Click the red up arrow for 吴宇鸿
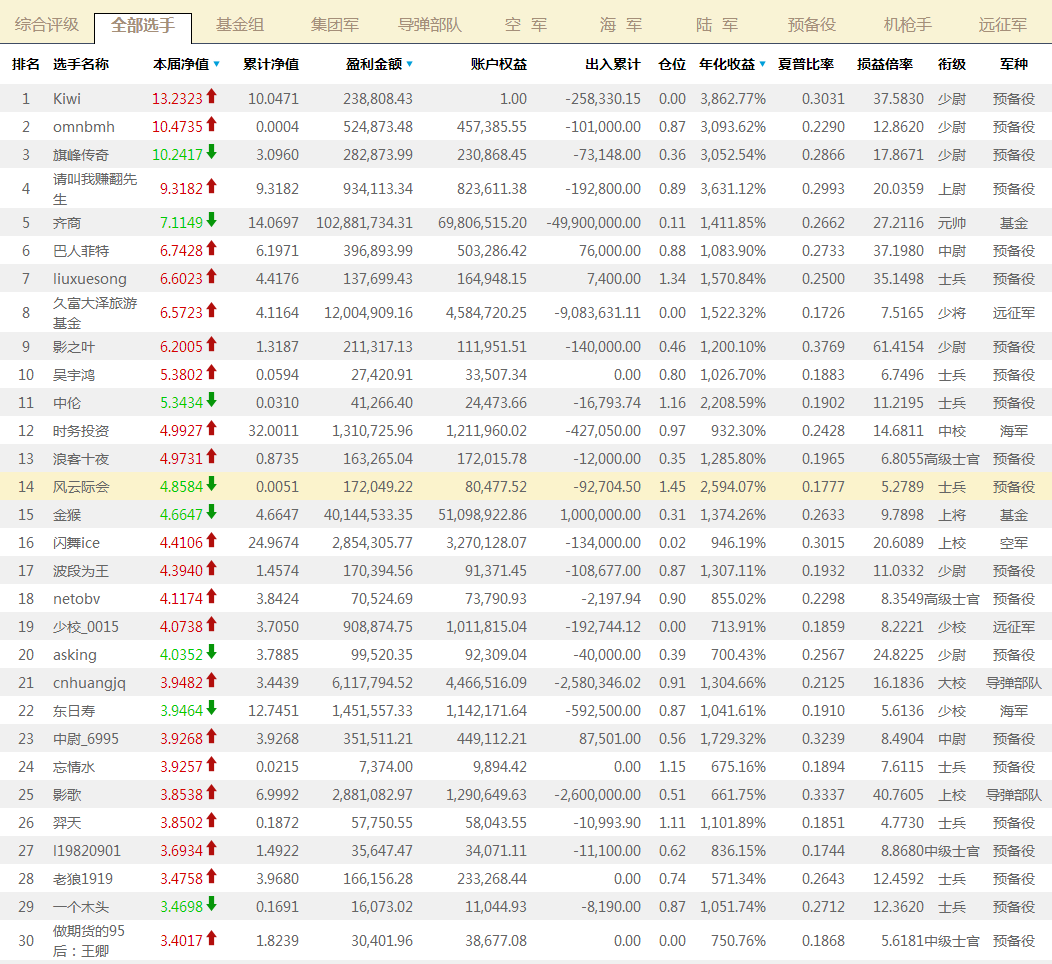Viewport: 1052px width, 964px height. (x=211, y=373)
